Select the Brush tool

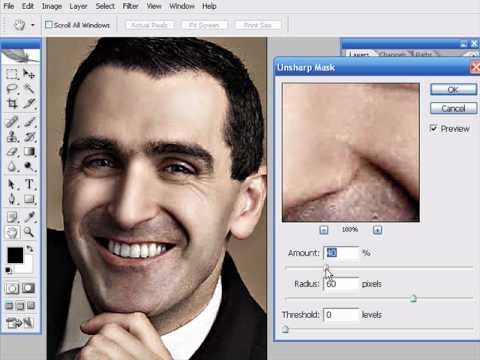coord(29,122)
